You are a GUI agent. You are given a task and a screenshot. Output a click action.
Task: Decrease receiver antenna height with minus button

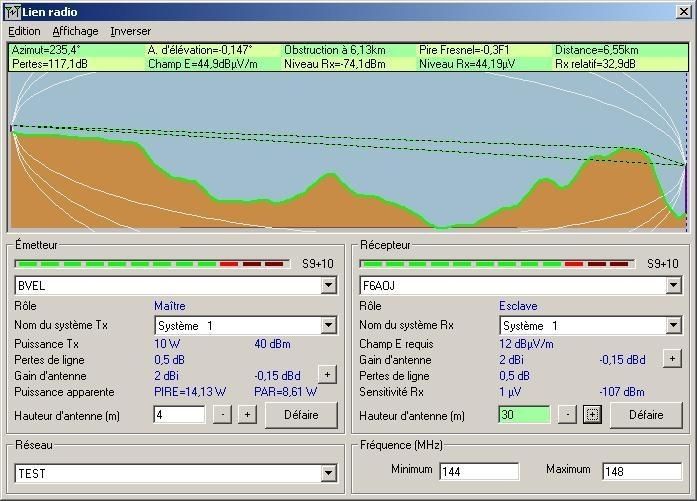(567, 415)
